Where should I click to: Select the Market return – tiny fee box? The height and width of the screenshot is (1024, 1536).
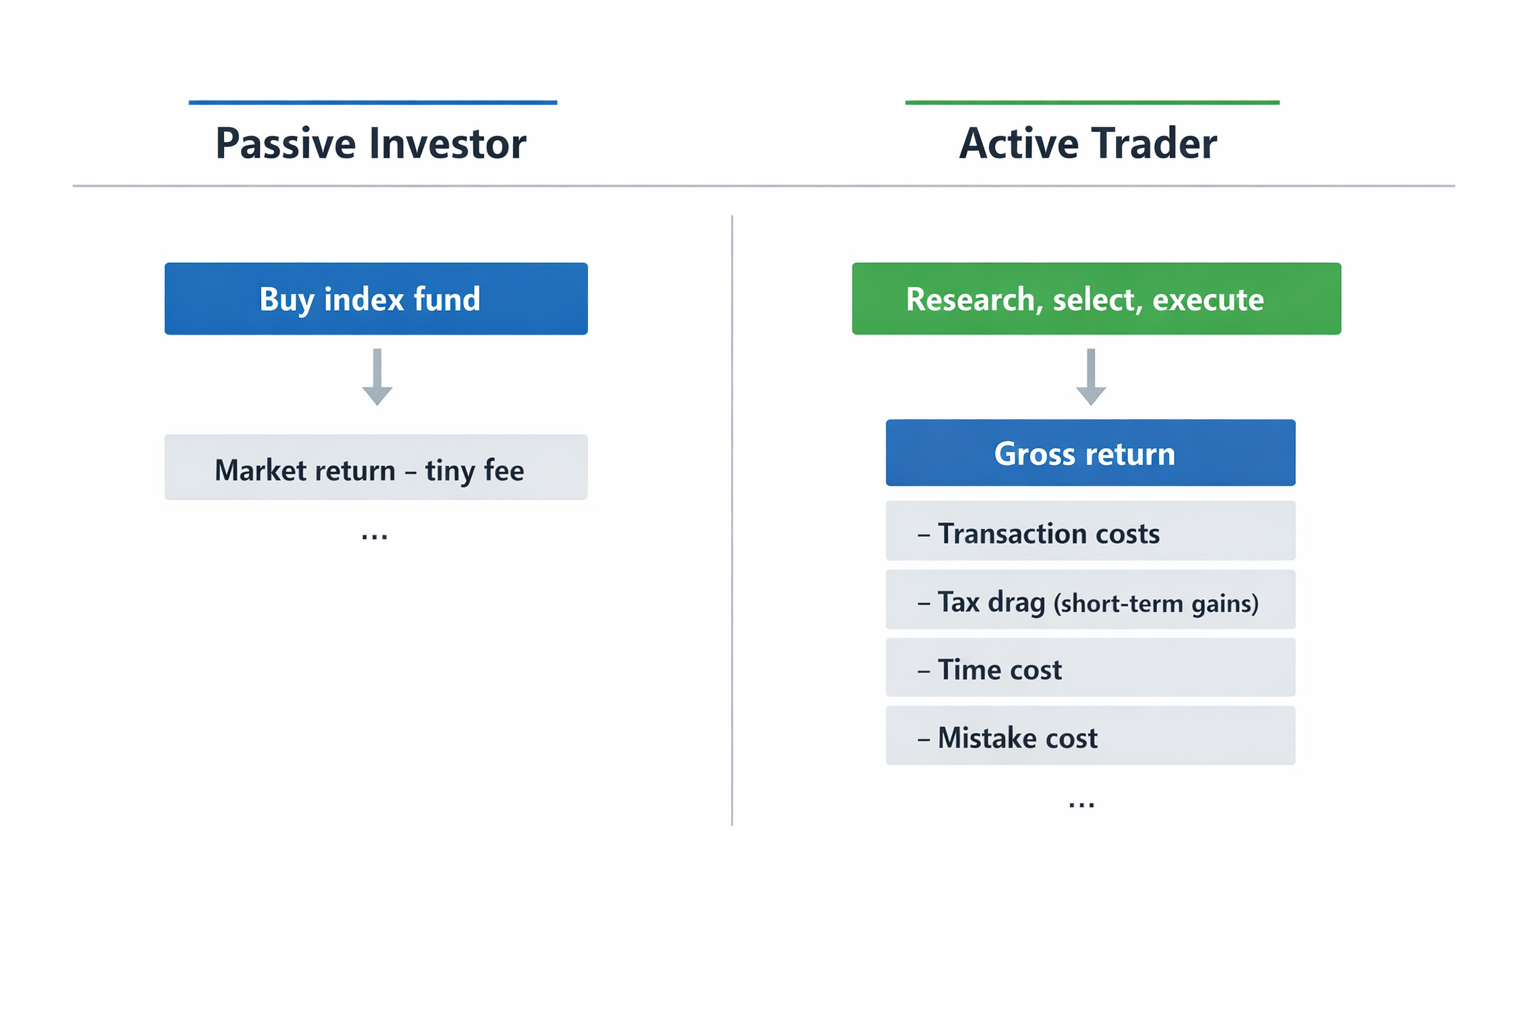(x=376, y=467)
